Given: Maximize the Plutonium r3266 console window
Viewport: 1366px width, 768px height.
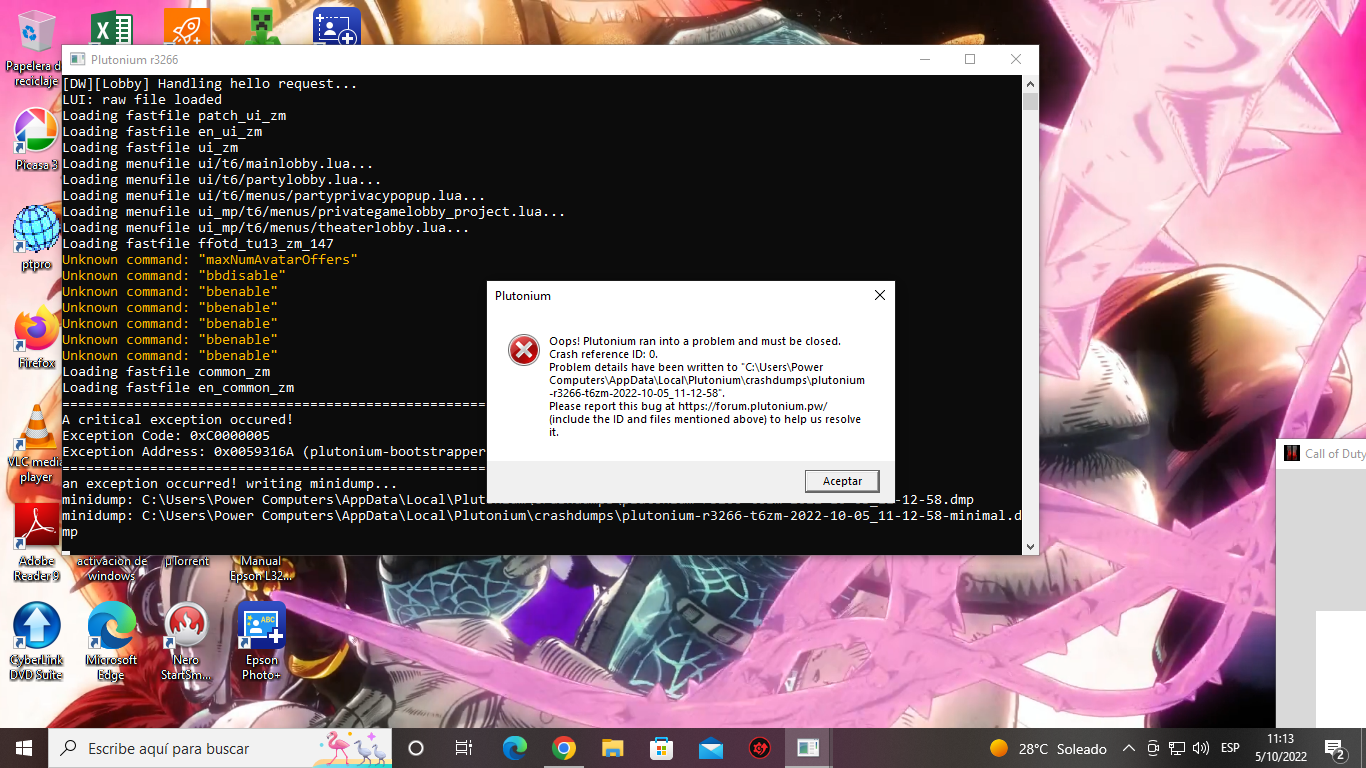Looking at the screenshot, I should coord(969,60).
